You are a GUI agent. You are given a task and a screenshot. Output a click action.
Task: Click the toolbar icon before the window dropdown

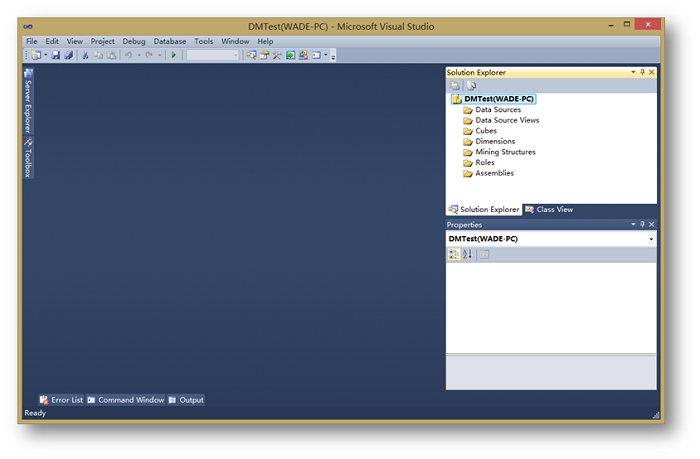304,55
